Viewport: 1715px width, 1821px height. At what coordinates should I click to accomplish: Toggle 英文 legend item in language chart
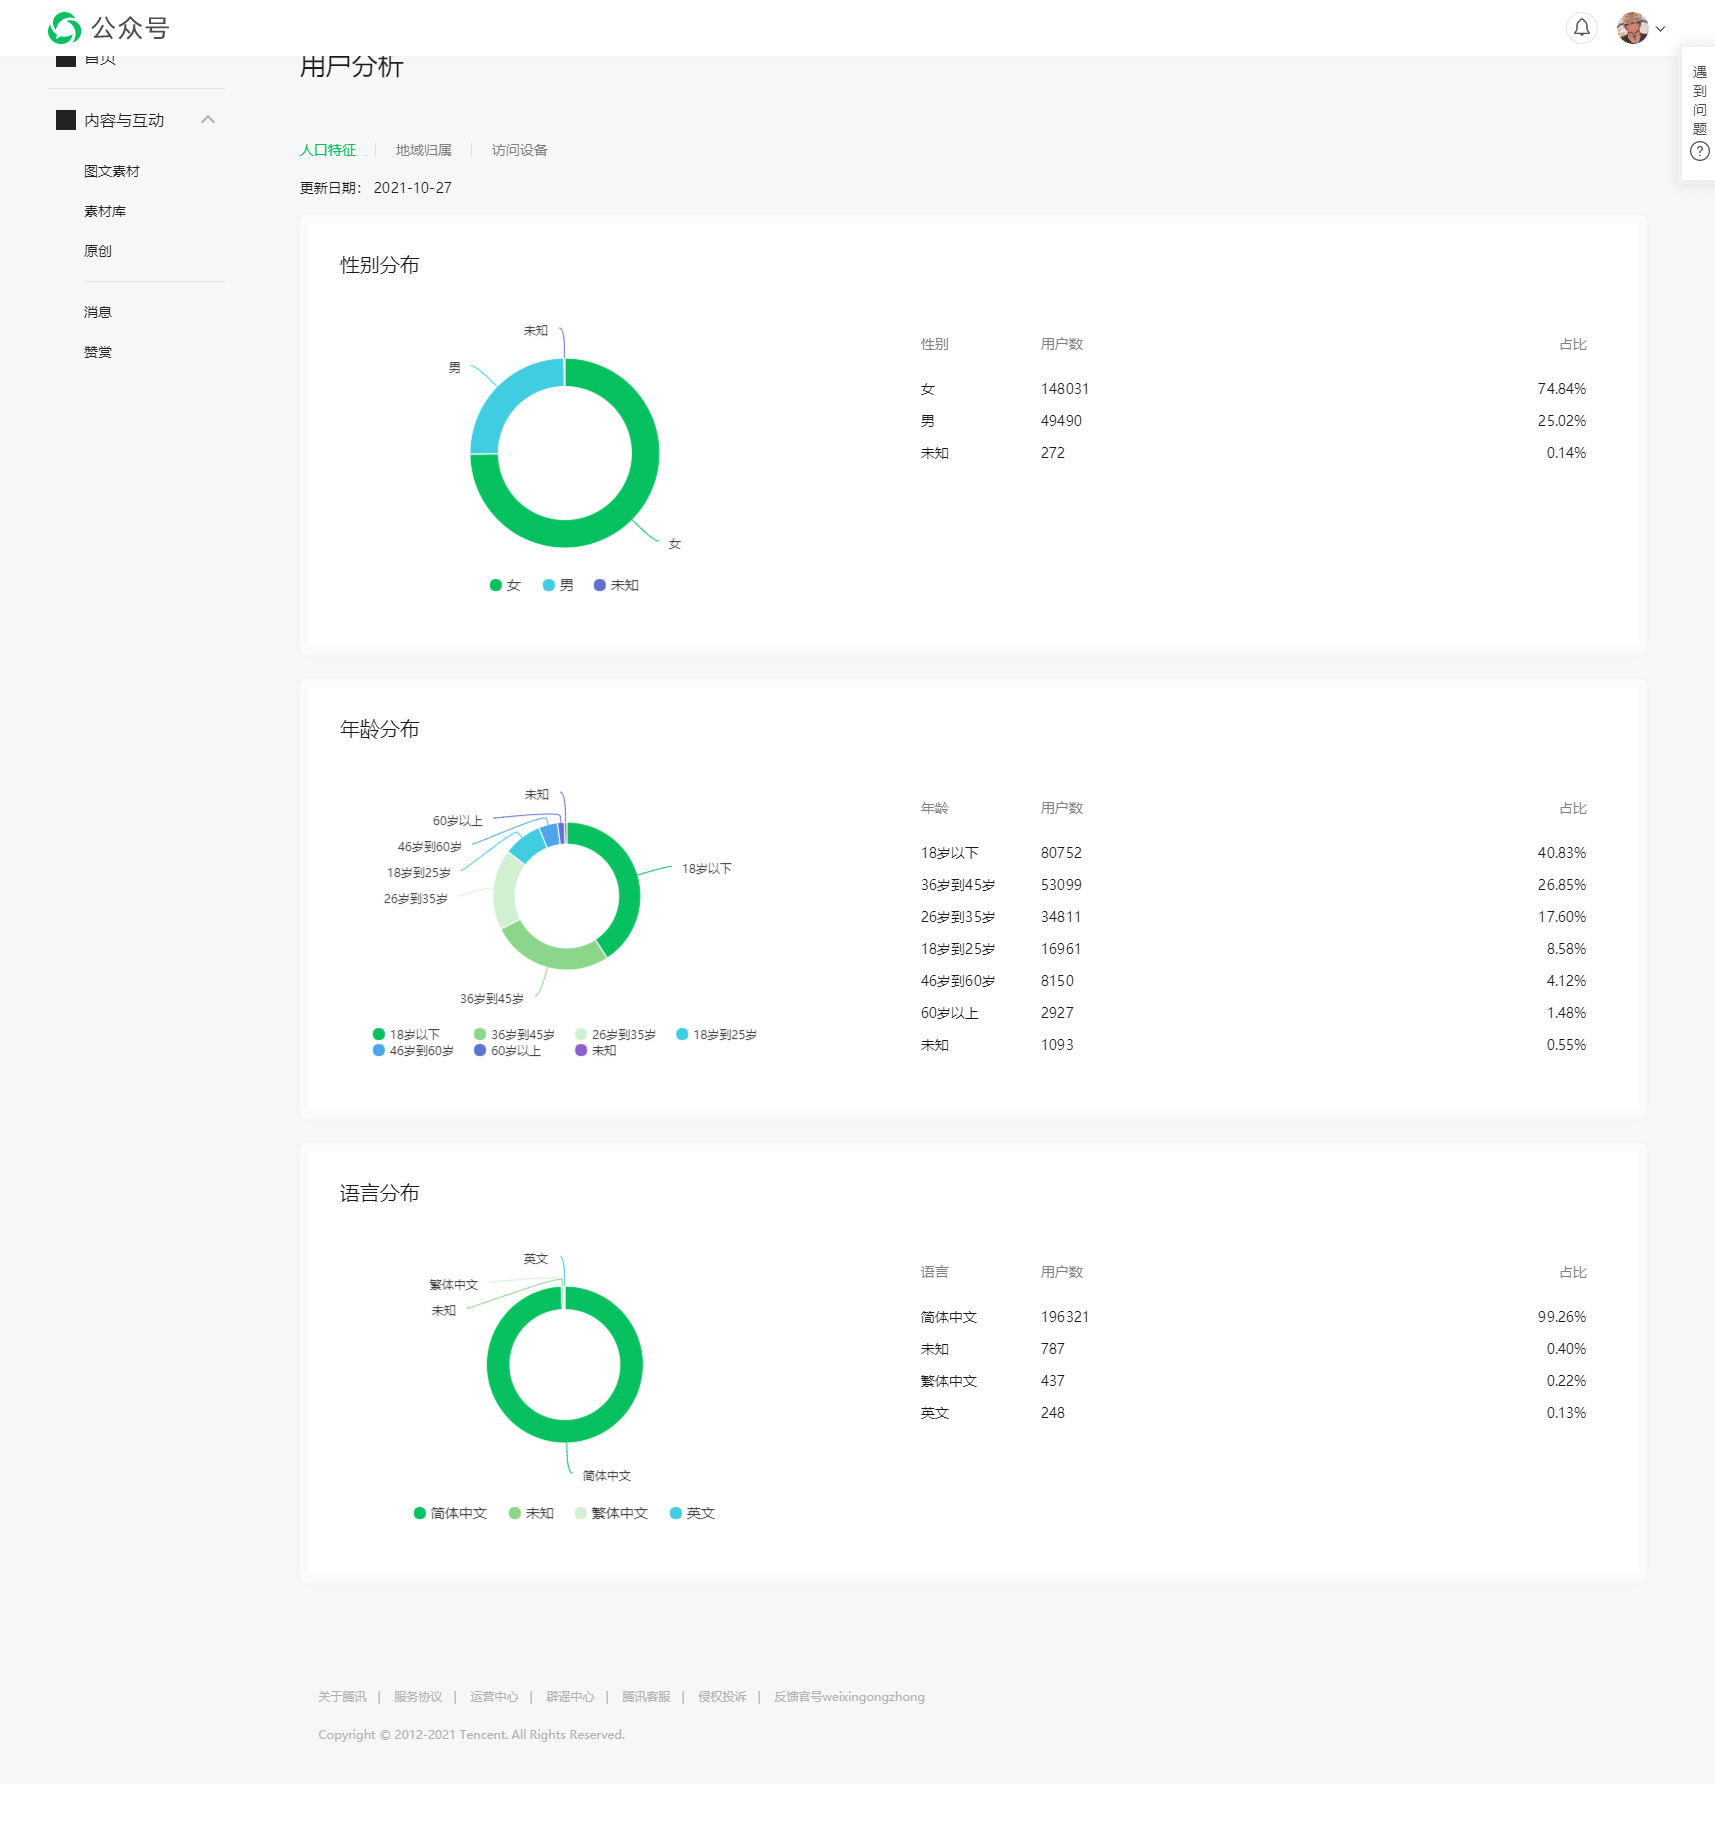tap(692, 1514)
